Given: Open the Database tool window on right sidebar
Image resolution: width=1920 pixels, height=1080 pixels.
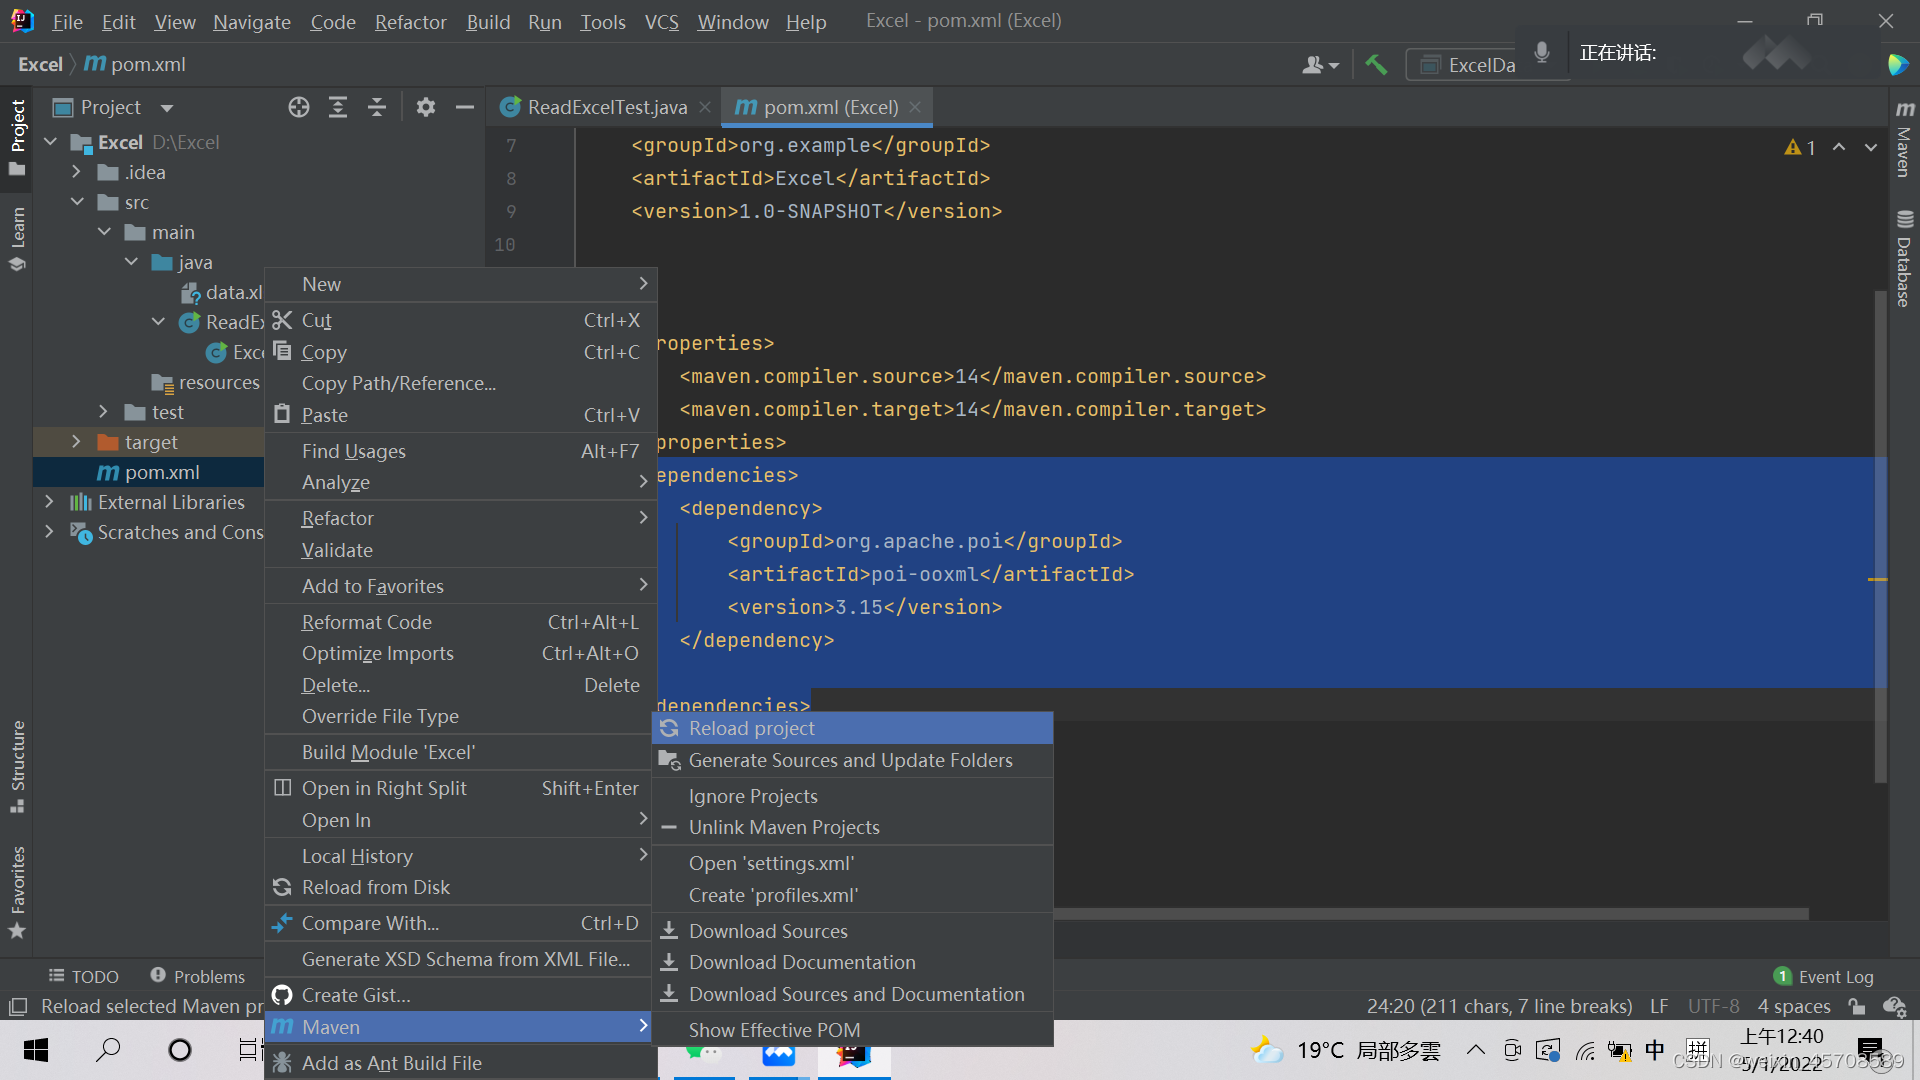Looking at the screenshot, I should tap(1904, 250).
